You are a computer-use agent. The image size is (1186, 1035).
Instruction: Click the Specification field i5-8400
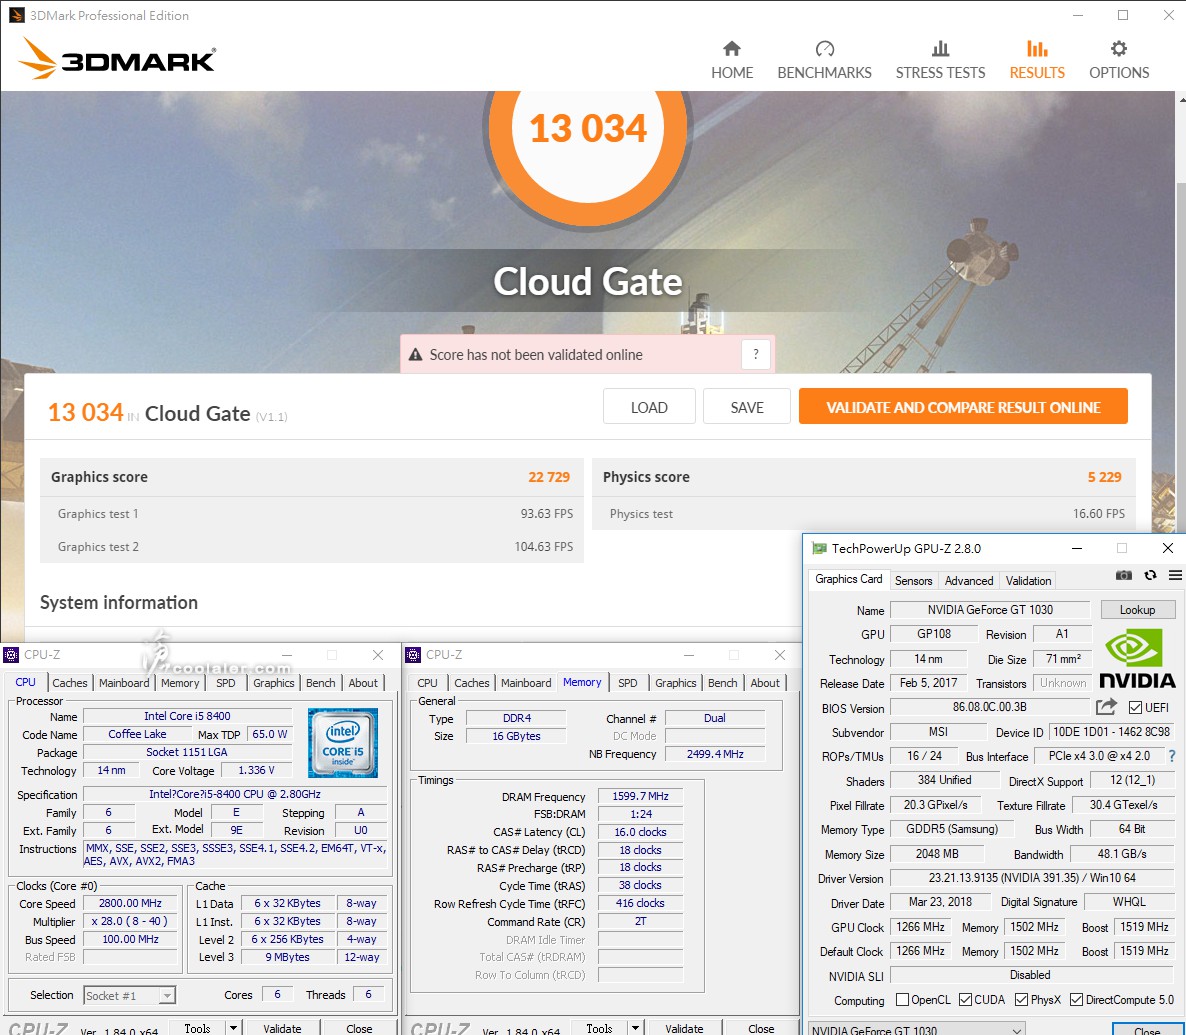pyautogui.click(x=234, y=794)
